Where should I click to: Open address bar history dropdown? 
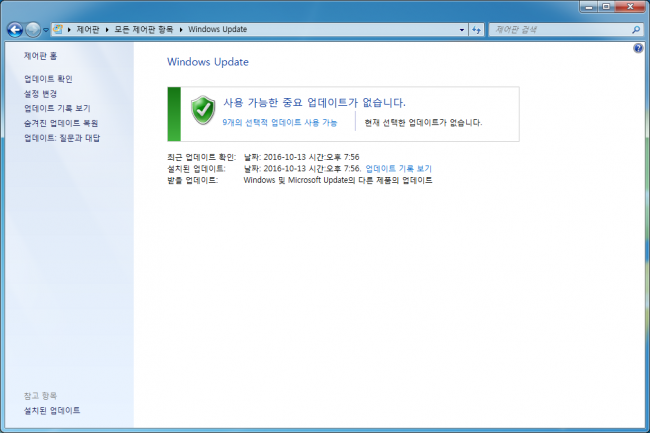(x=462, y=30)
